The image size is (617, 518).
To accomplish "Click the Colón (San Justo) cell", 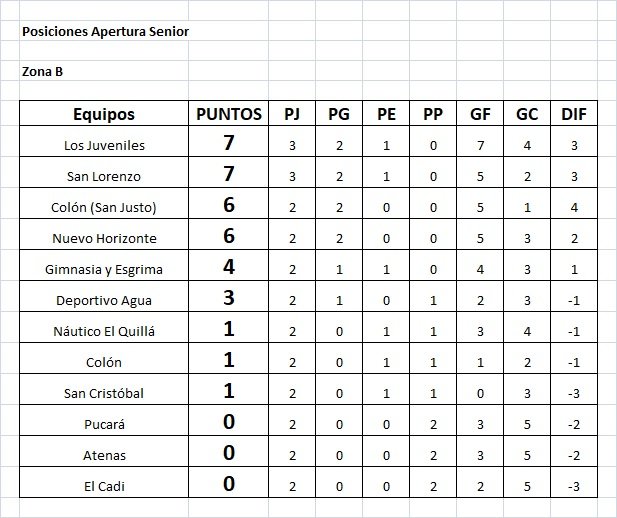I will [x=104, y=204].
